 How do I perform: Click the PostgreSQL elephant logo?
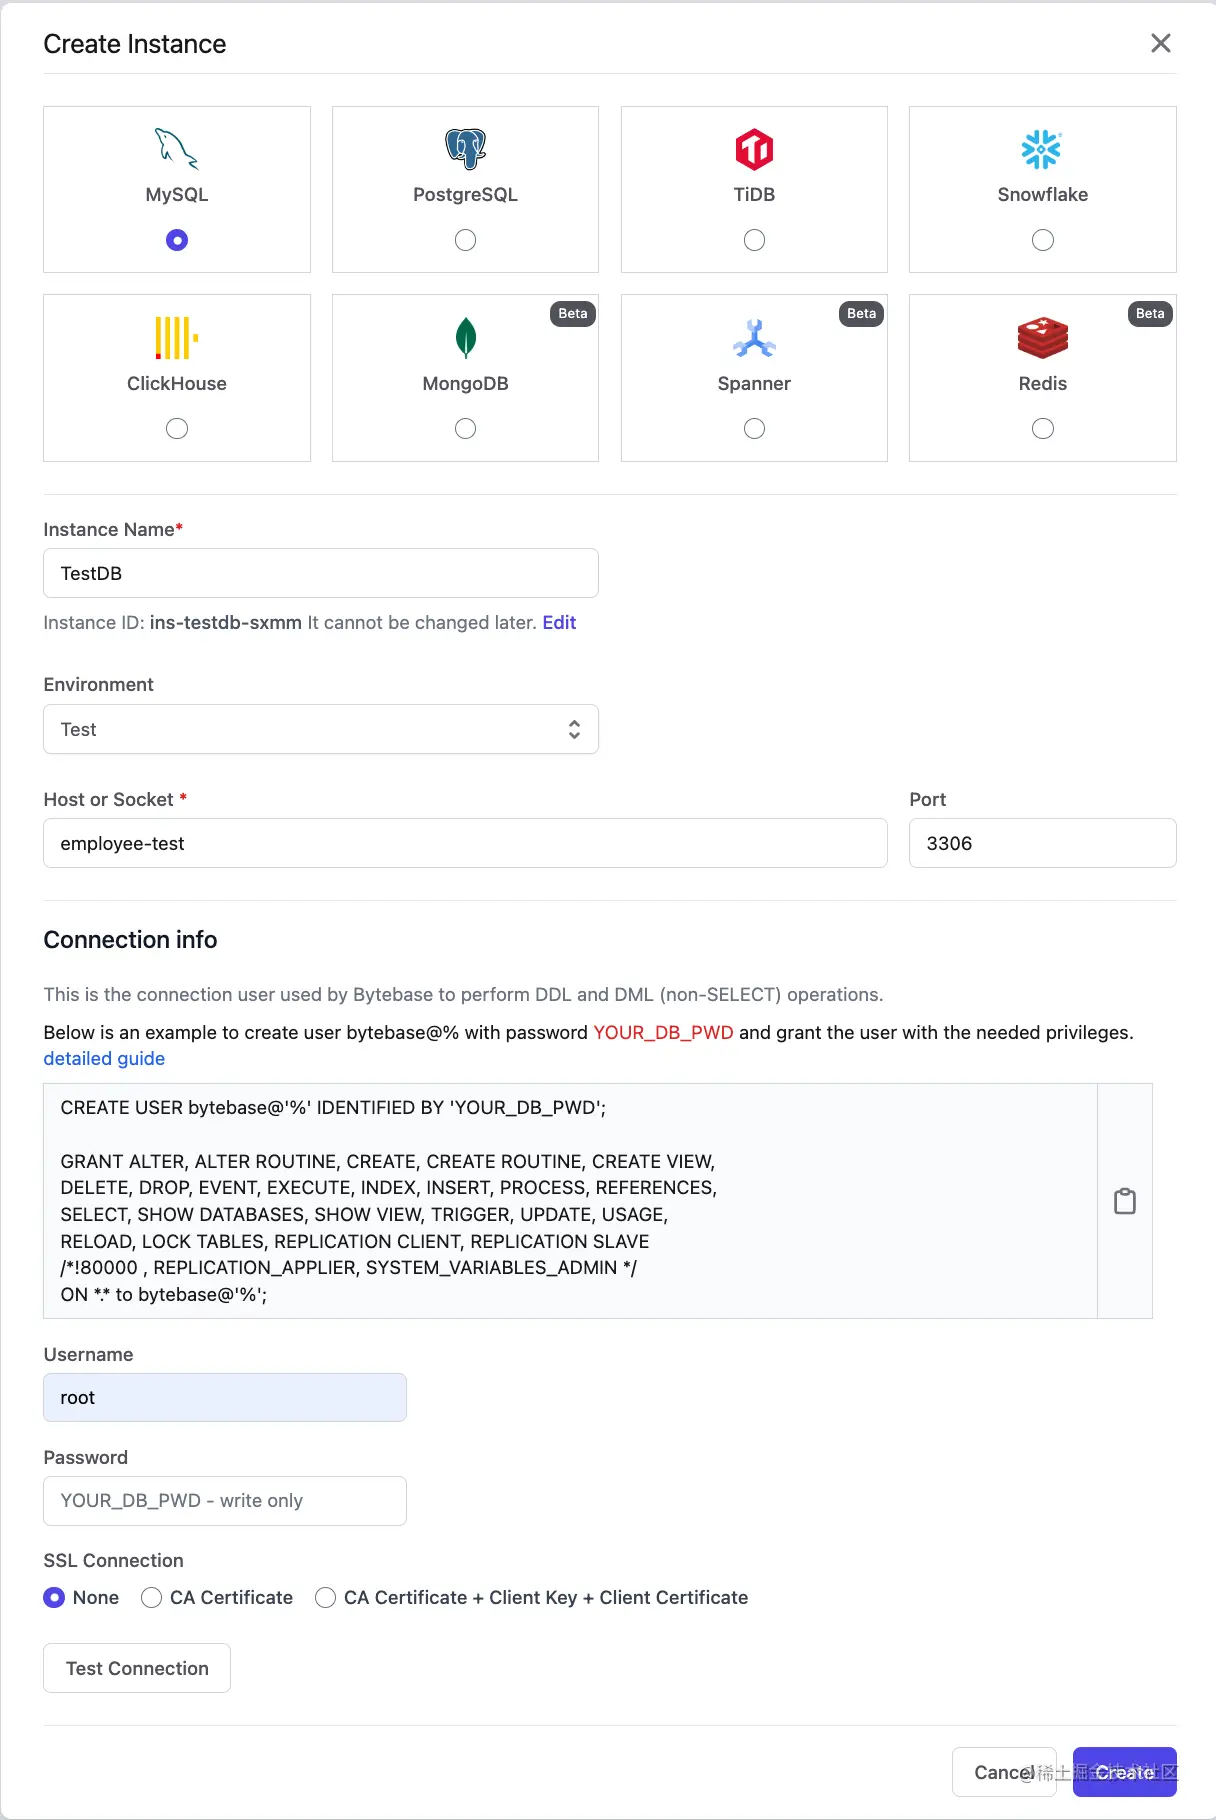(x=465, y=149)
